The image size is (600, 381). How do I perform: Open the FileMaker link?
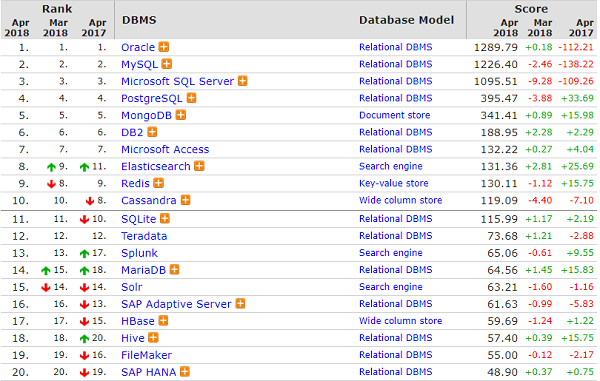[147, 355]
